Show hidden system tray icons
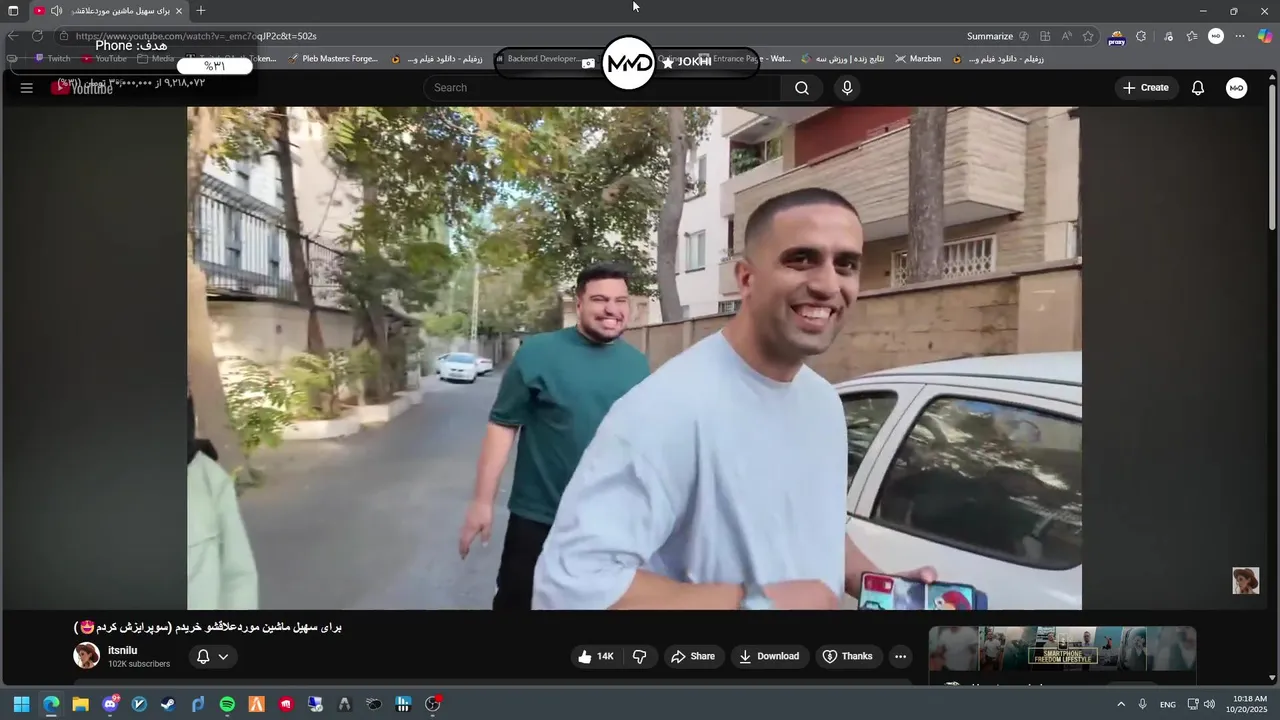 pyautogui.click(x=1121, y=704)
